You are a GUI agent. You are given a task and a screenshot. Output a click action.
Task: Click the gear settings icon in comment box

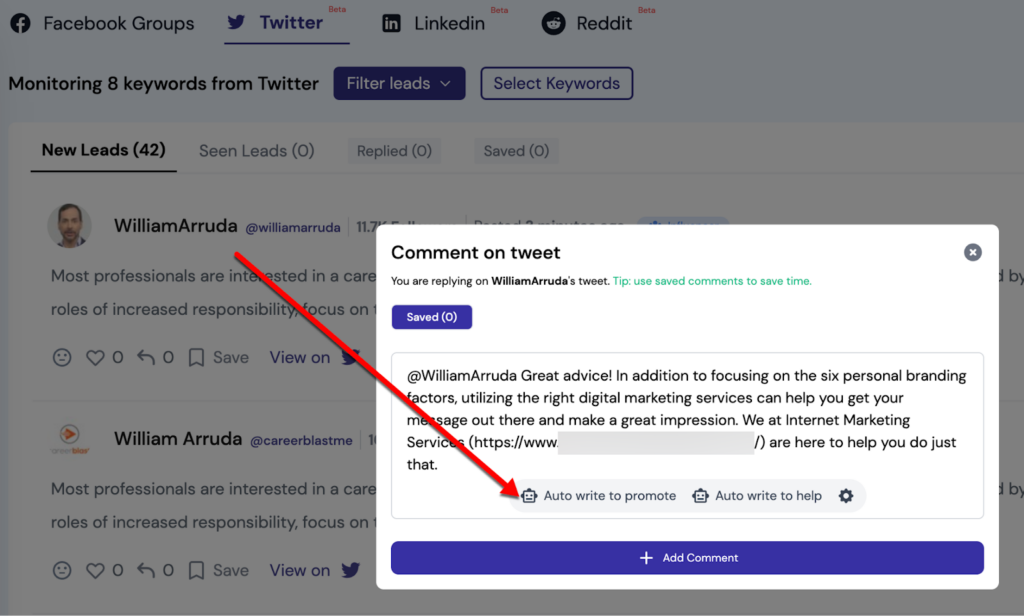(x=846, y=496)
